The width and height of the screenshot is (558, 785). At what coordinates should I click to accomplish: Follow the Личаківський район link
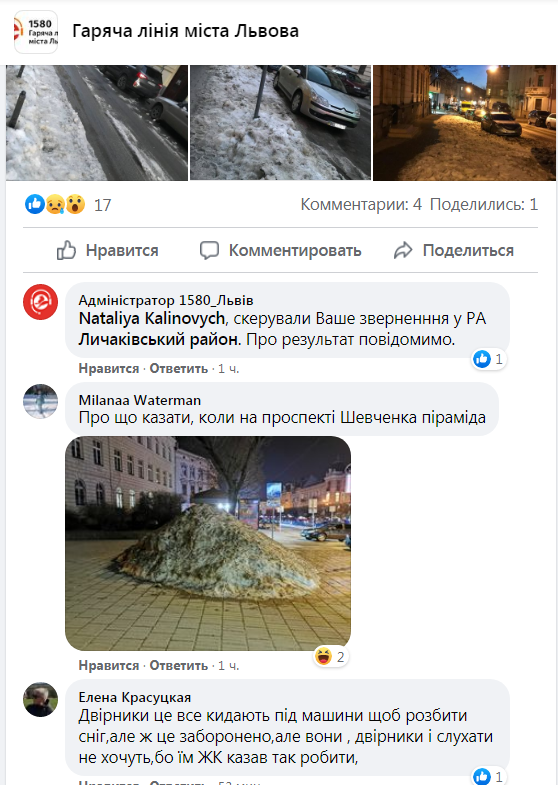tap(160, 339)
